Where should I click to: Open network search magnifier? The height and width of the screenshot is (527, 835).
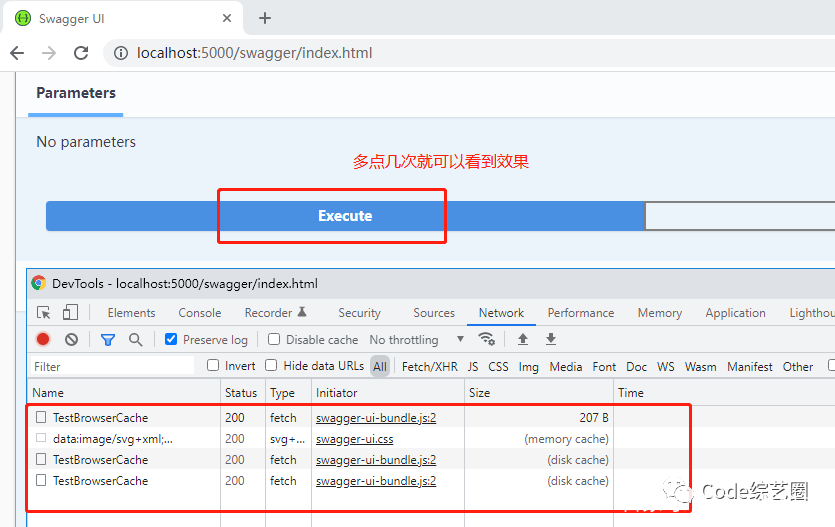coord(136,340)
